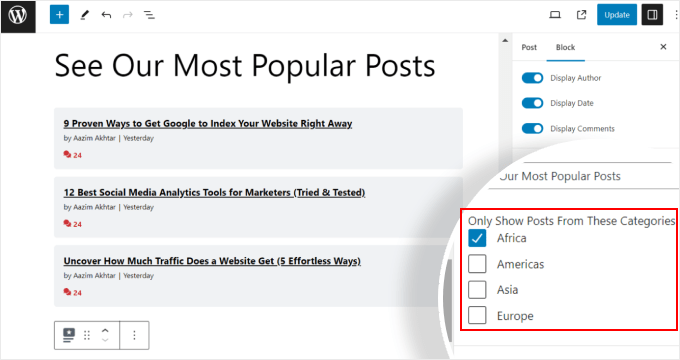Click comment count under 9 Proven Ways post
Screen dimensions: 680x360
pyautogui.click(x=72, y=155)
